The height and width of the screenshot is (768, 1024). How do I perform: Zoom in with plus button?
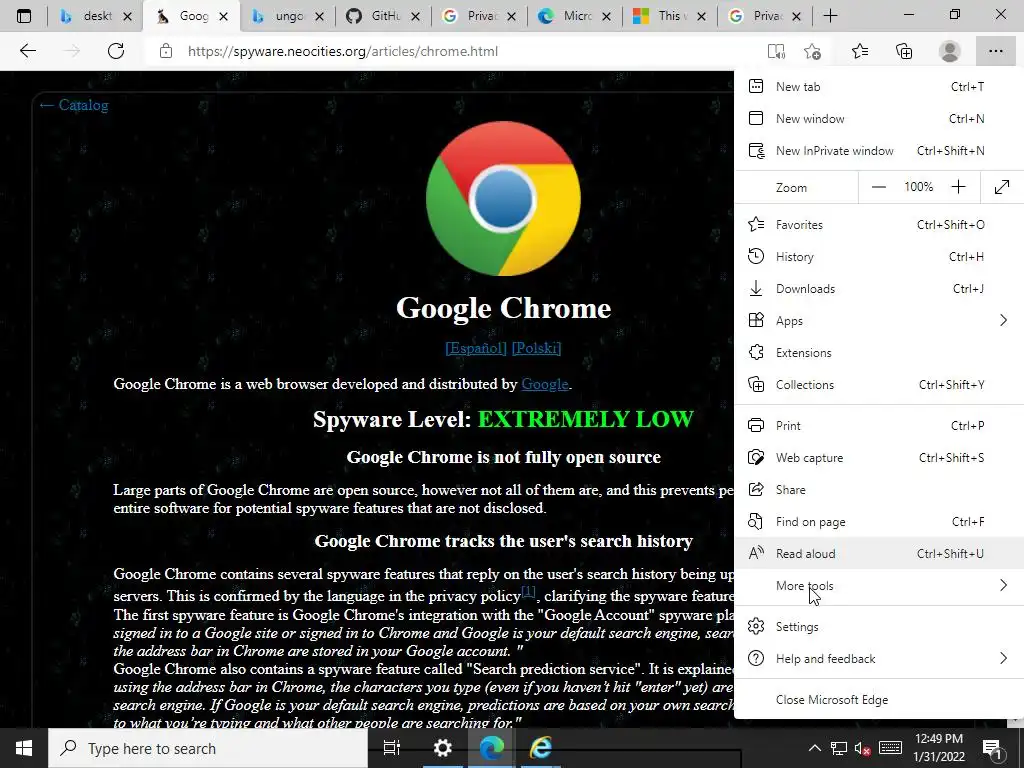coord(958,187)
